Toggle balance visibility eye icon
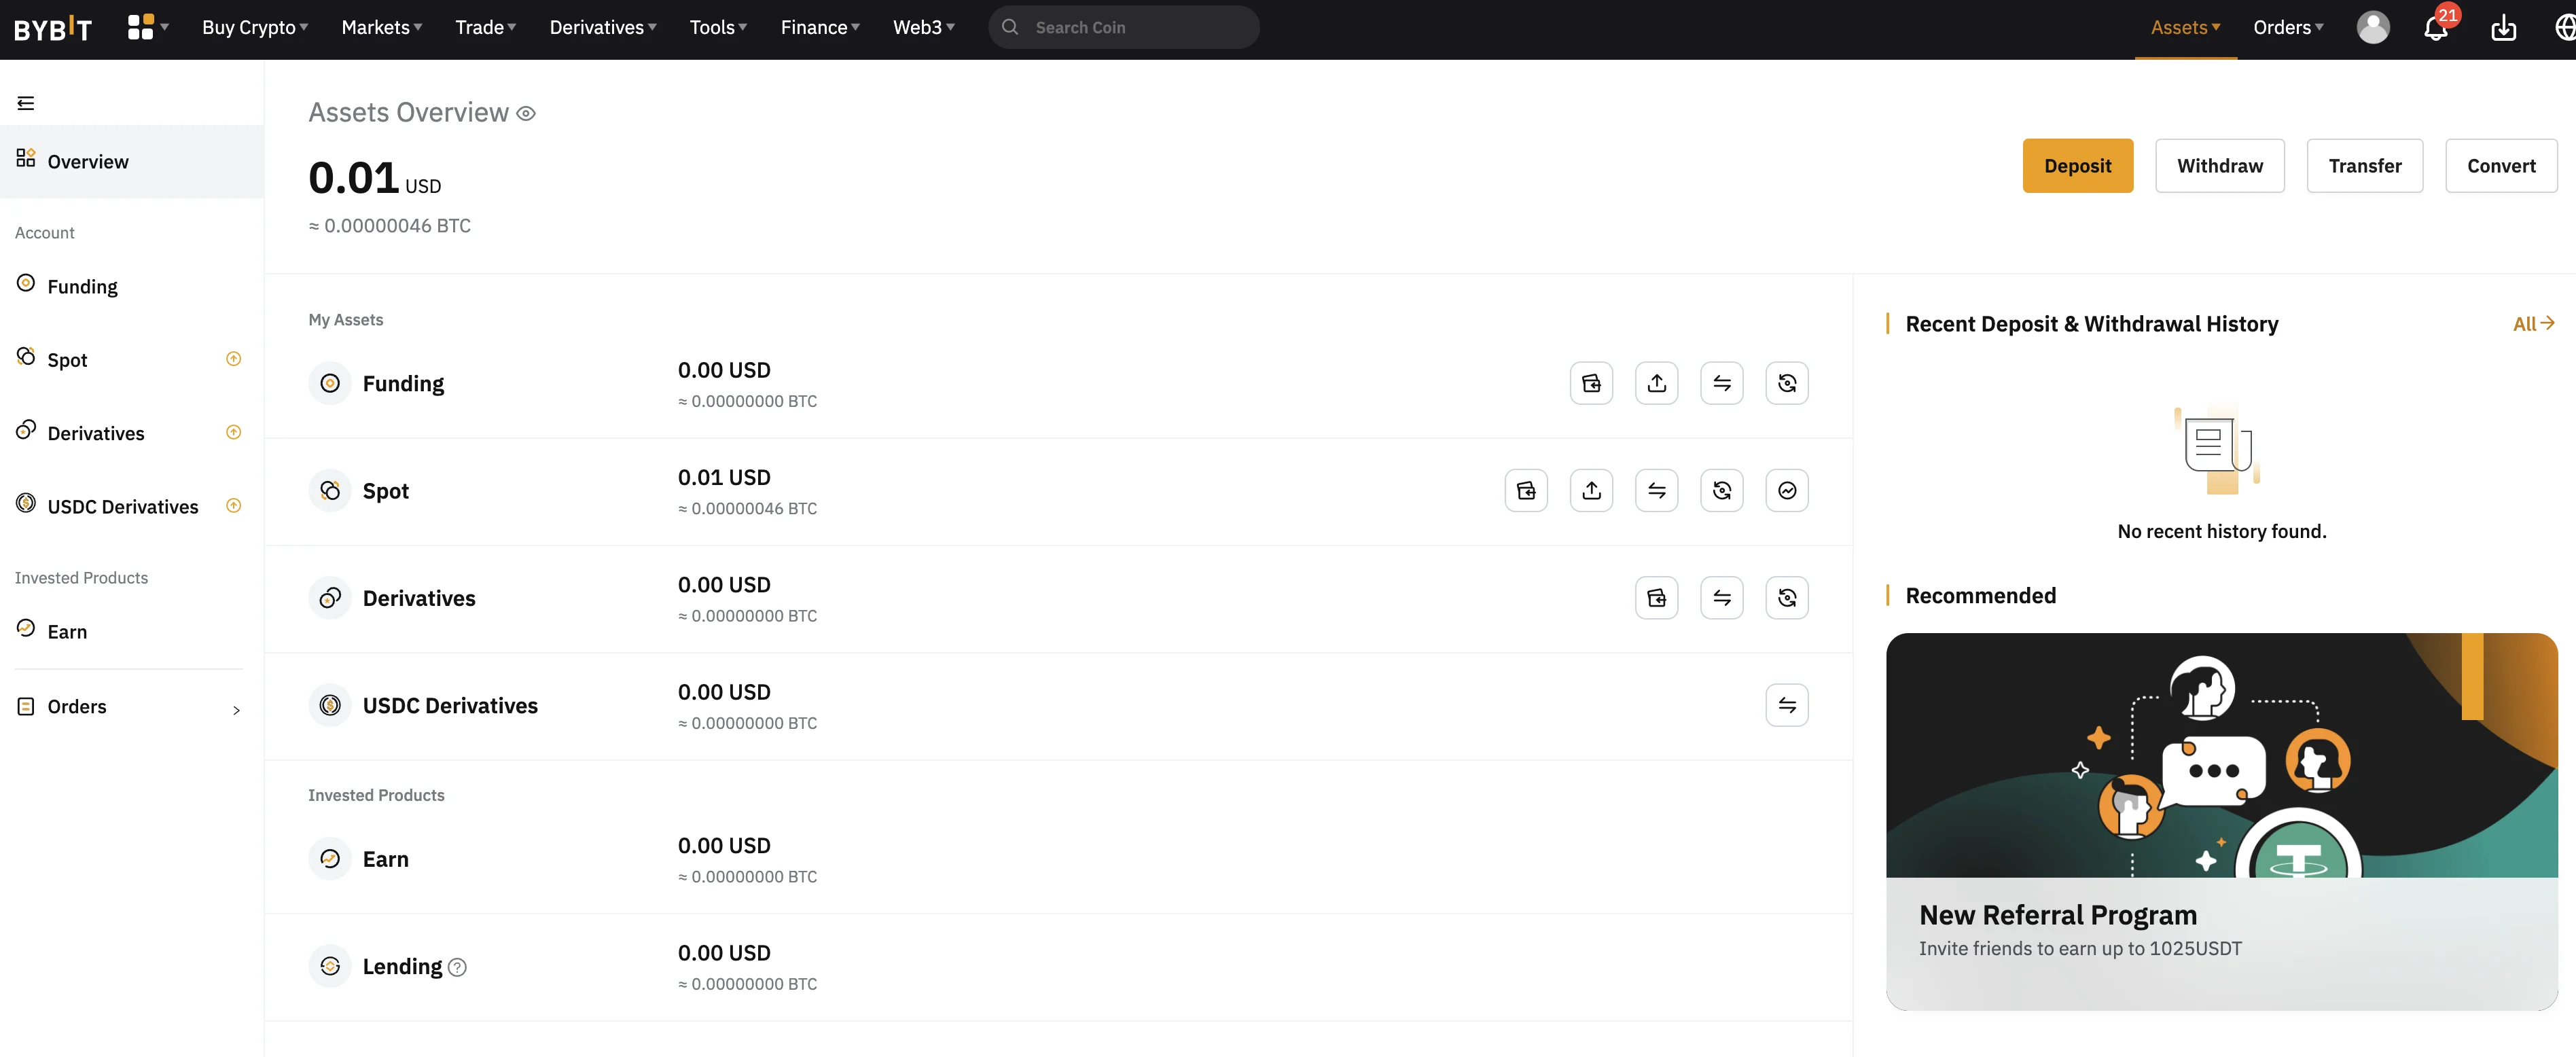The image size is (2576, 1057). [x=526, y=114]
